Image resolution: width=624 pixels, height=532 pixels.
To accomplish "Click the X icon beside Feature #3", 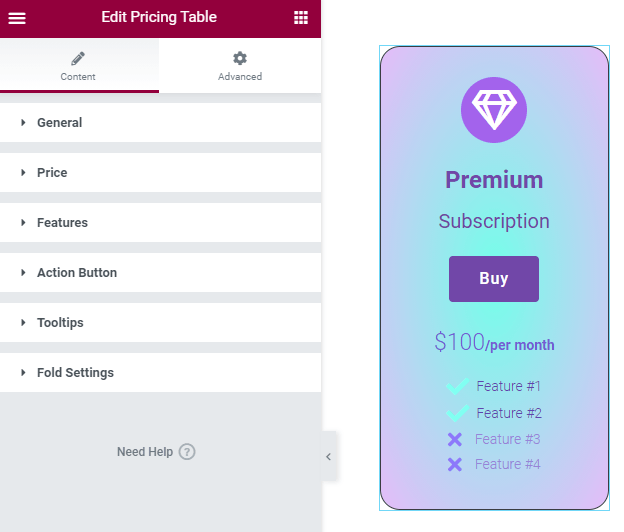I will 454,439.
